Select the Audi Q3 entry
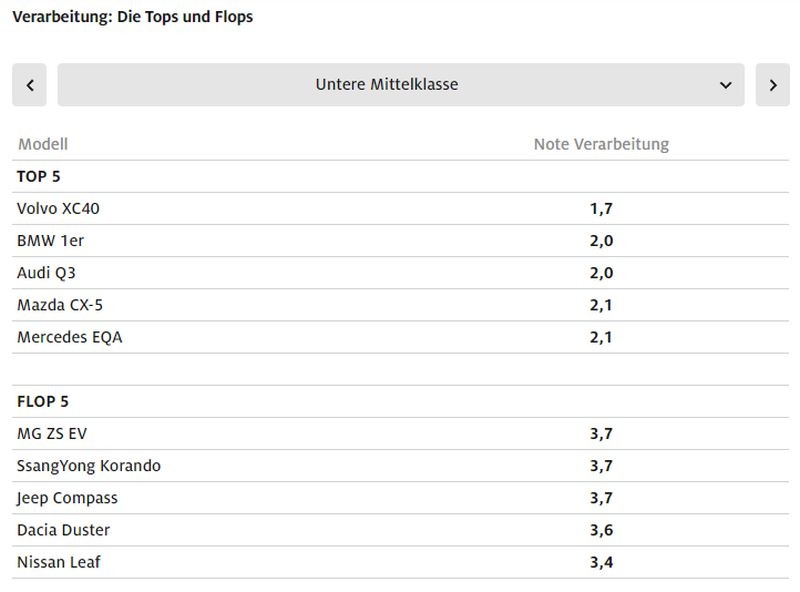The width and height of the screenshot is (800, 592). point(46,273)
